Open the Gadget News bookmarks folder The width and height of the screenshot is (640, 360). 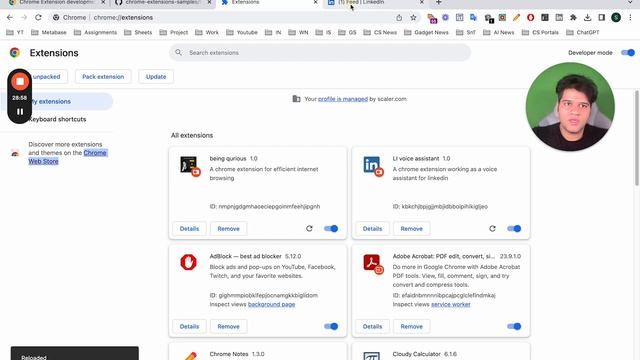(426, 32)
